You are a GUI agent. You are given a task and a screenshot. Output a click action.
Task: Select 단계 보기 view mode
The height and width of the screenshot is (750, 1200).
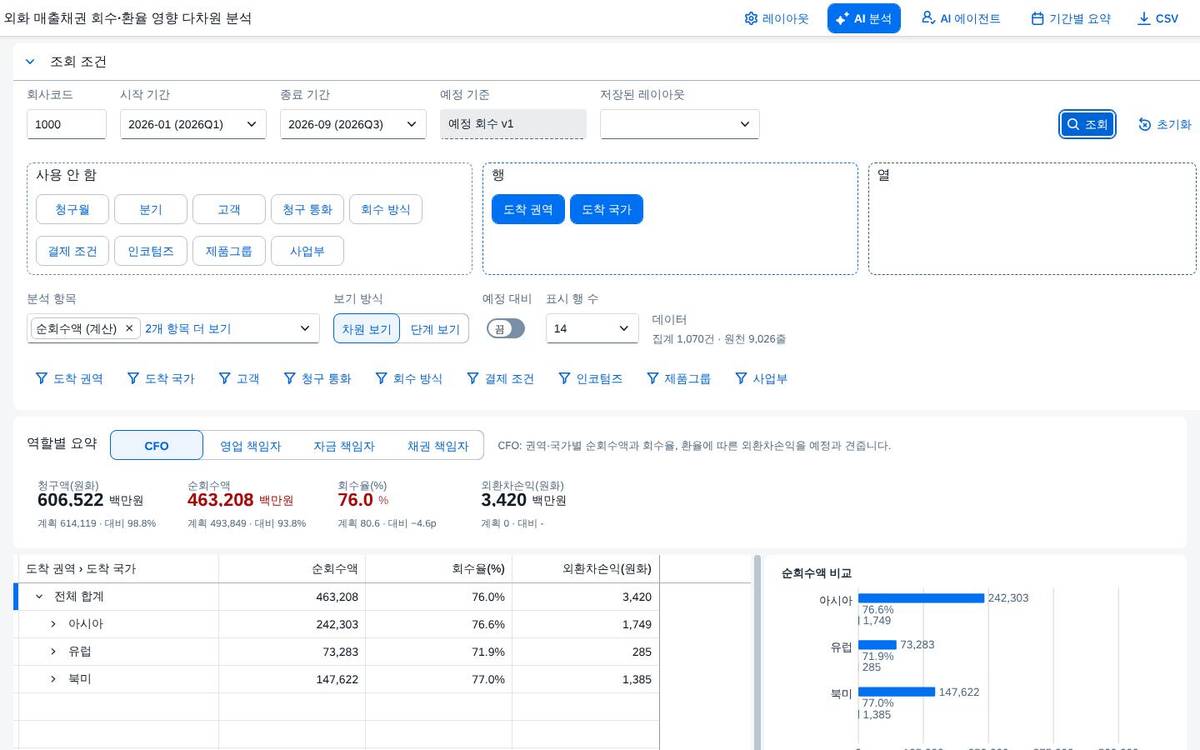[x=435, y=328]
